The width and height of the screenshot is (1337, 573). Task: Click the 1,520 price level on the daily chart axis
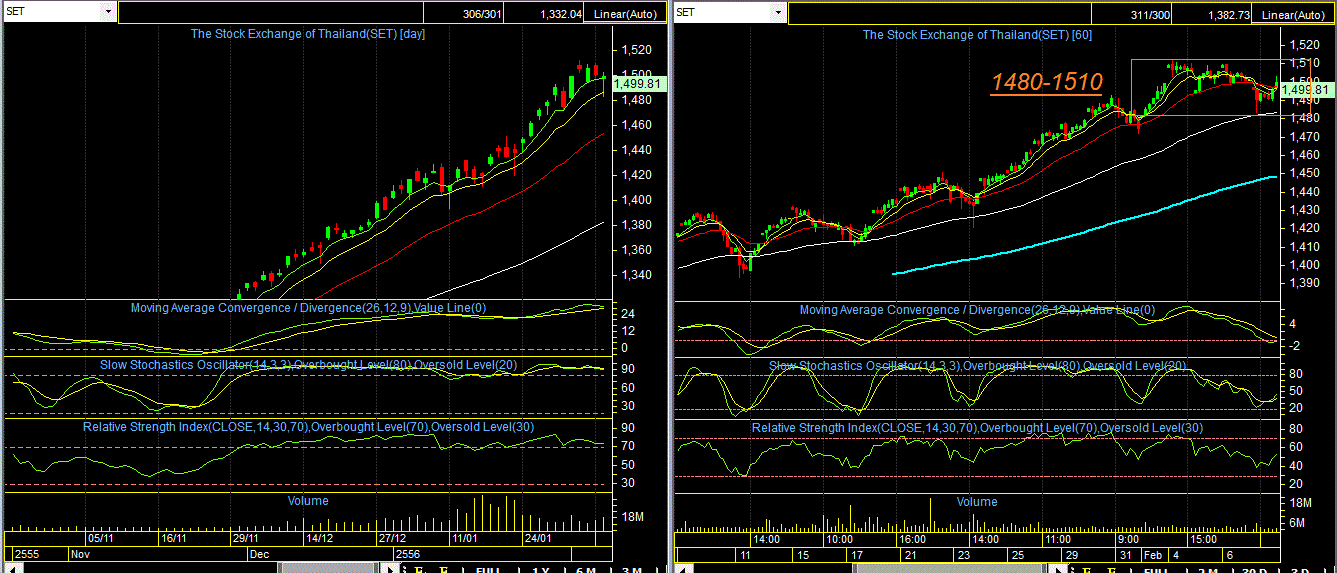point(636,50)
